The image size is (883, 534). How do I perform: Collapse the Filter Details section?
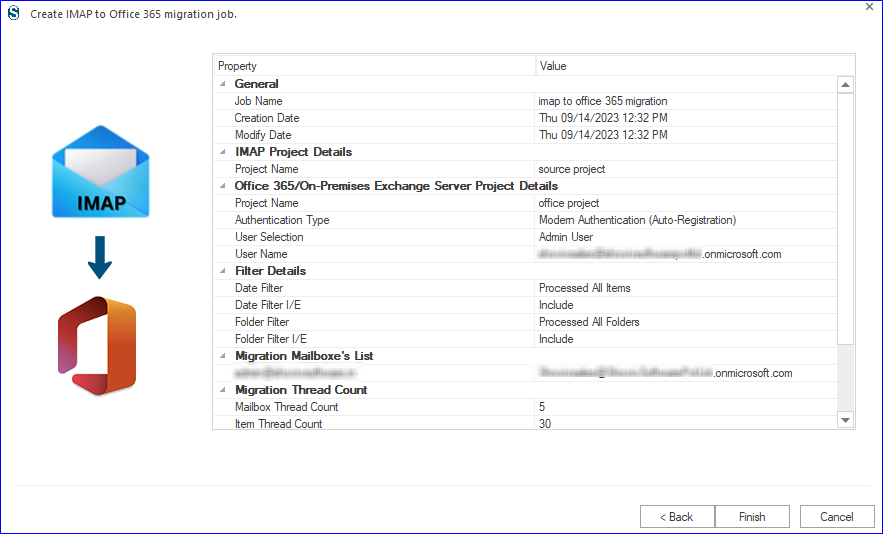click(x=223, y=271)
